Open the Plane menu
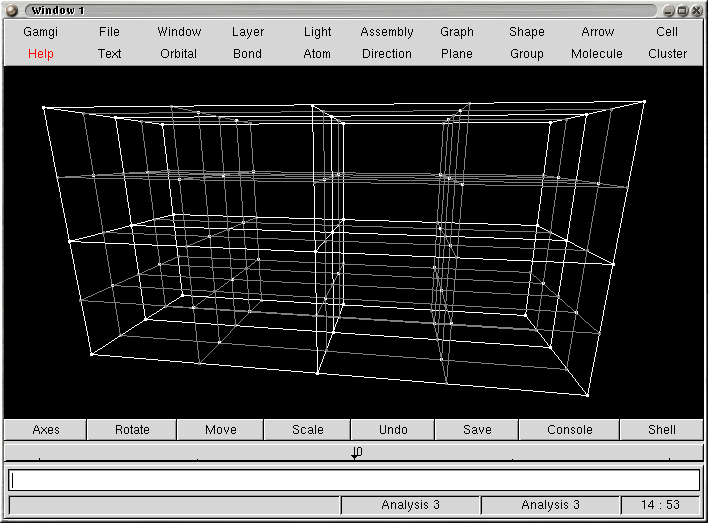 coord(457,54)
